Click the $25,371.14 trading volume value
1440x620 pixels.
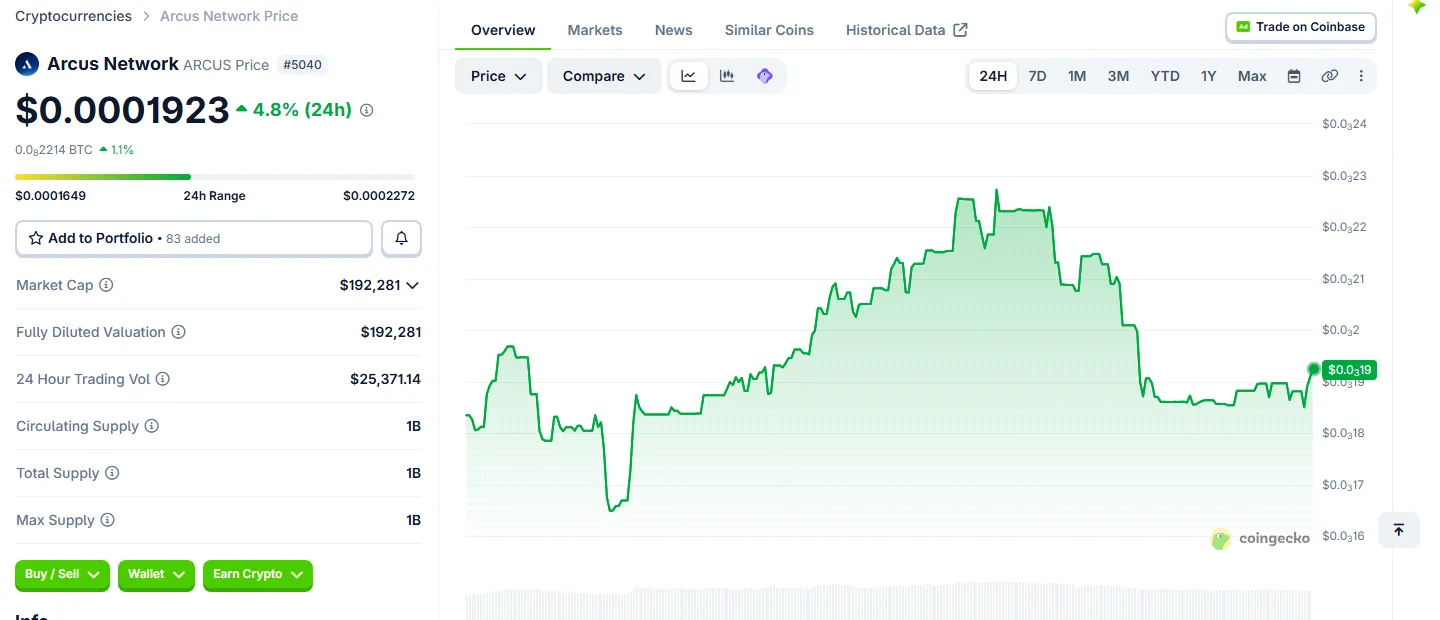(385, 379)
